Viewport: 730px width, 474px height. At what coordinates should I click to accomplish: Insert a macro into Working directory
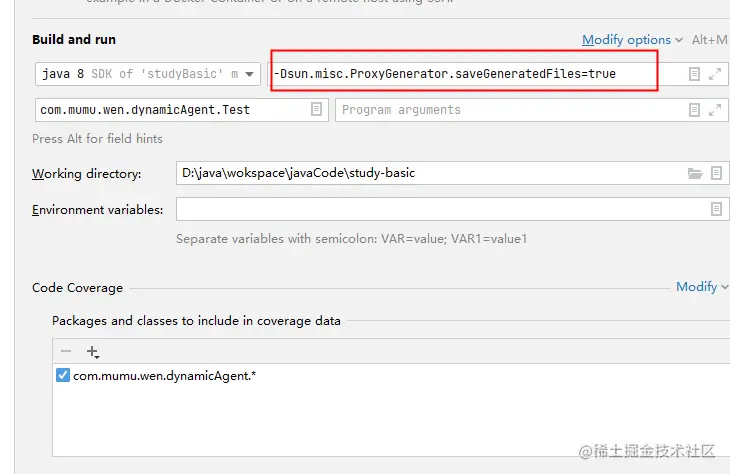(716, 173)
